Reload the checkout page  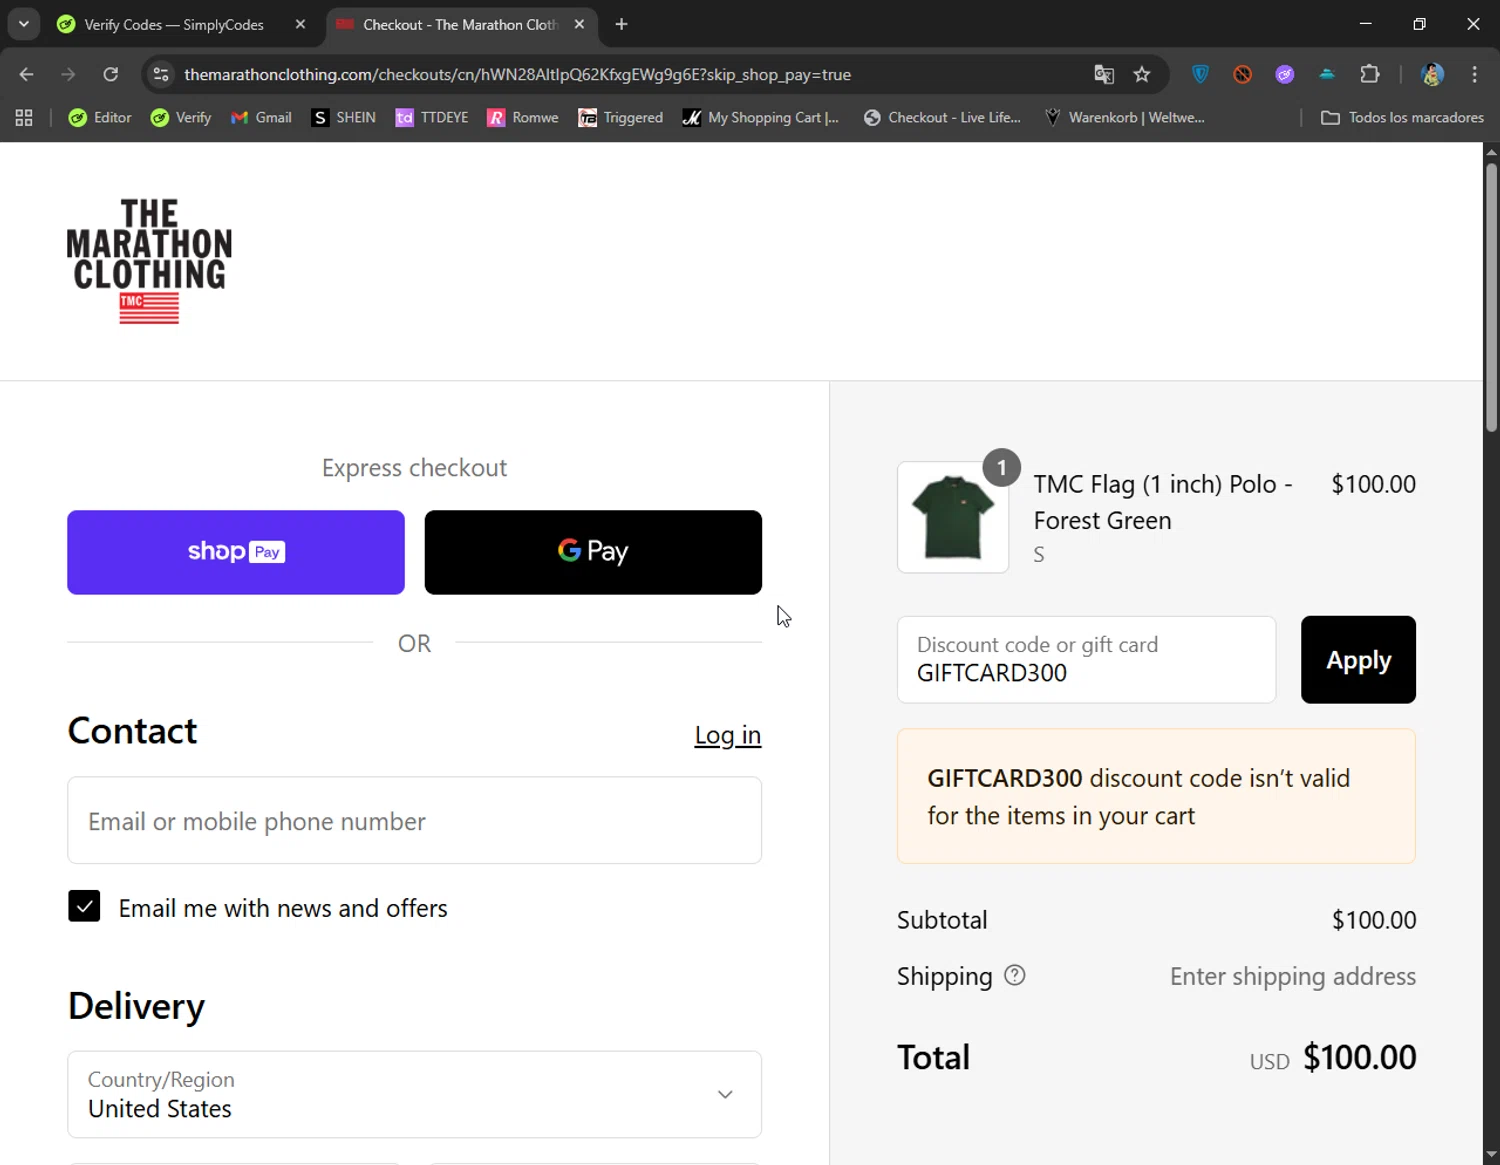click(x=111, y=74)
